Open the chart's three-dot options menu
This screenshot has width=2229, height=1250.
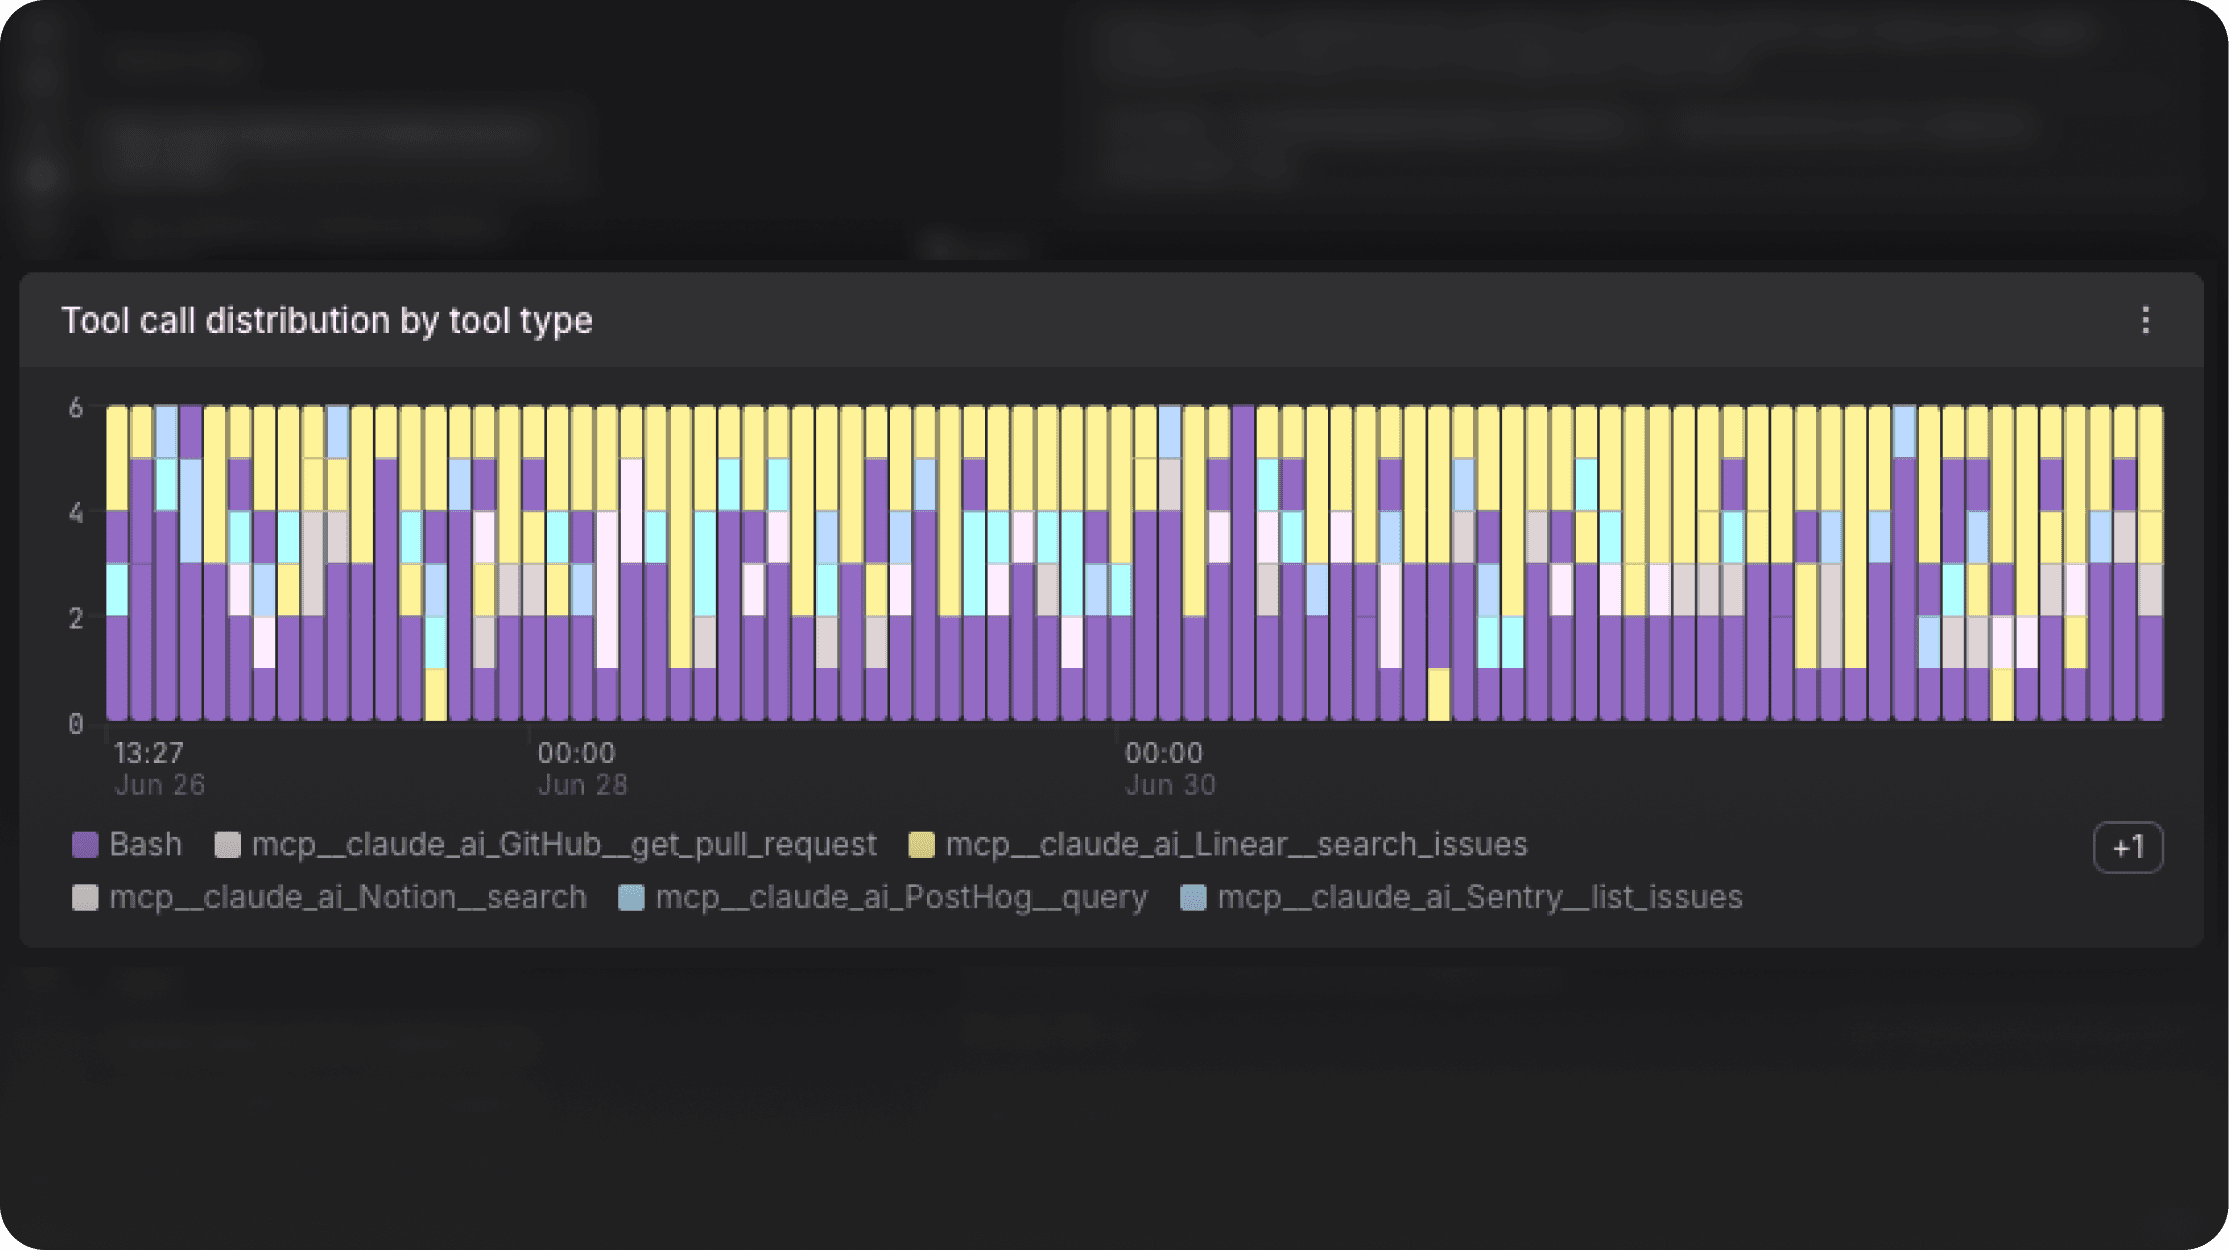[2145, 320]
